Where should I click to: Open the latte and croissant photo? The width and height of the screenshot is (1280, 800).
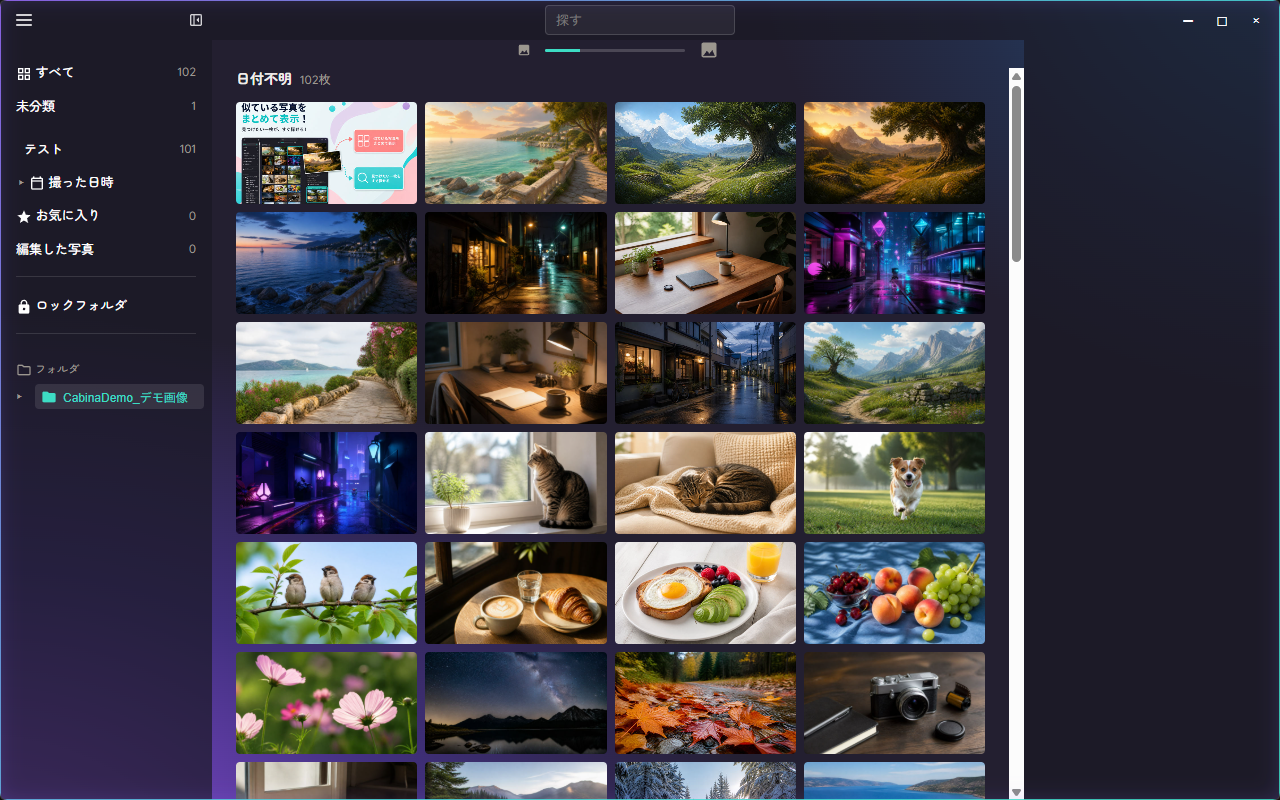pyautogui.click(x=516, y=593)
